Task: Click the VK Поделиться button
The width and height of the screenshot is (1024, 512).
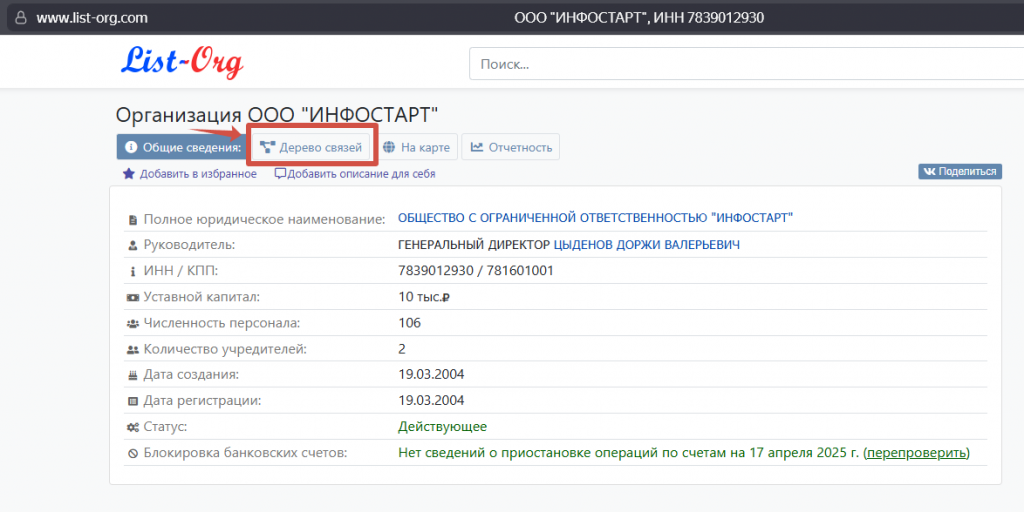Action: pyautogui.click(x=959, y=171)
